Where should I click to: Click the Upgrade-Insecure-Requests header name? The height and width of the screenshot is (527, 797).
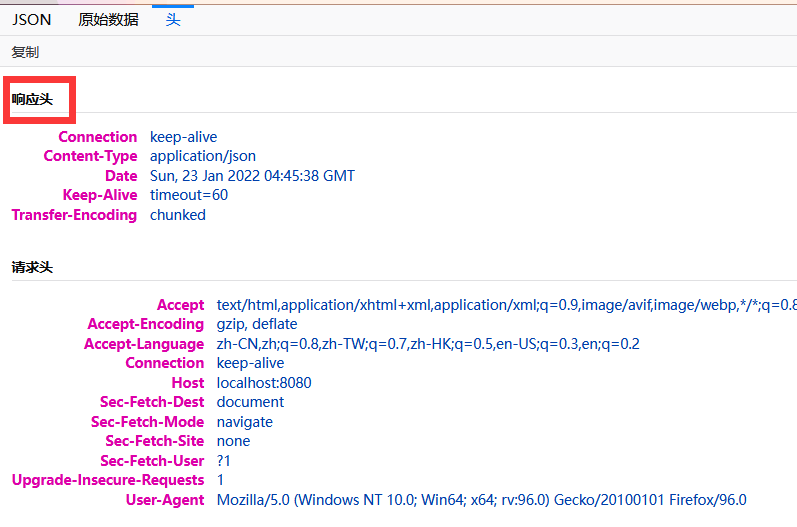(108, 480)
